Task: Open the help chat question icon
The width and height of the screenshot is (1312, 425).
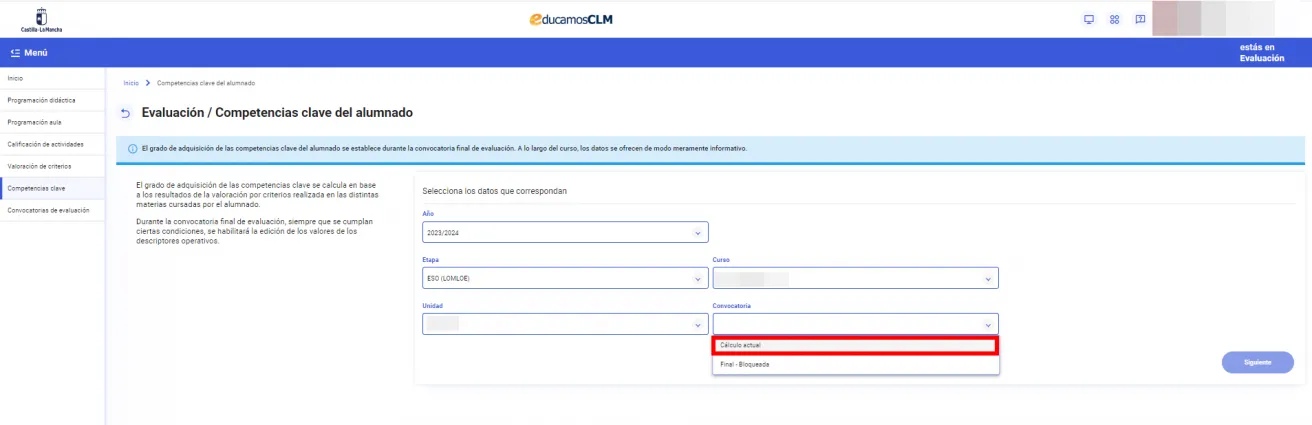Action: pyautogui.click(x=1140, y=19)
